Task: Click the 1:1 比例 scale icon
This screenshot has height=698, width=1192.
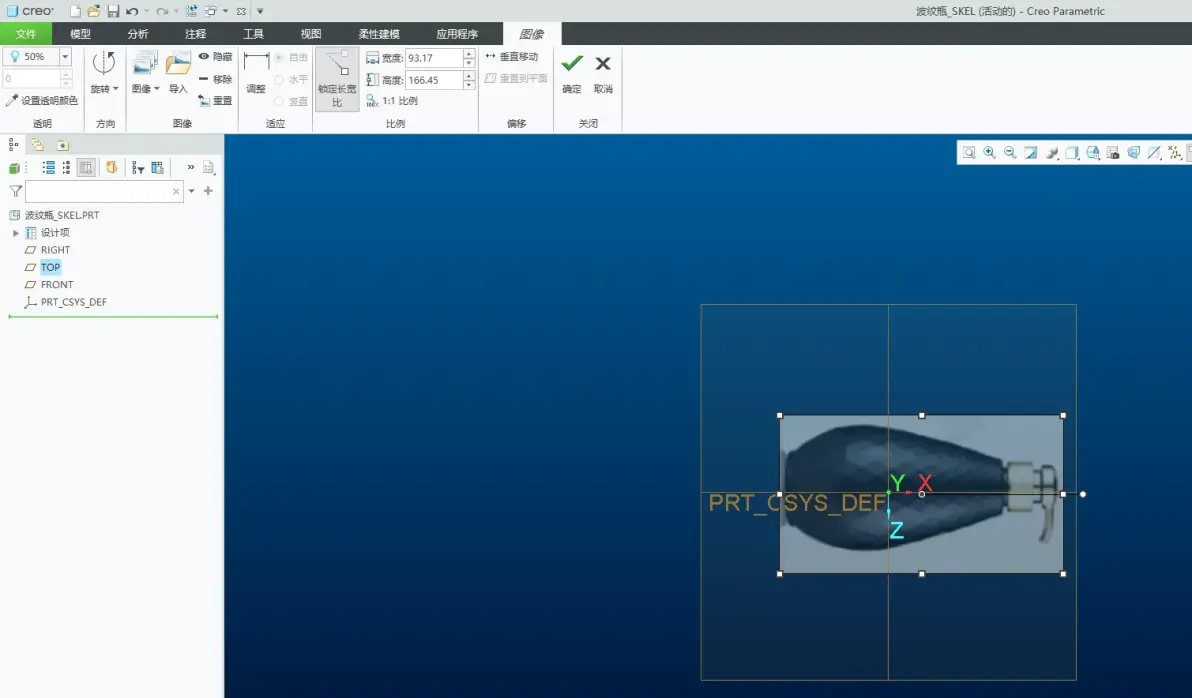Action: [x=372, y=100]
